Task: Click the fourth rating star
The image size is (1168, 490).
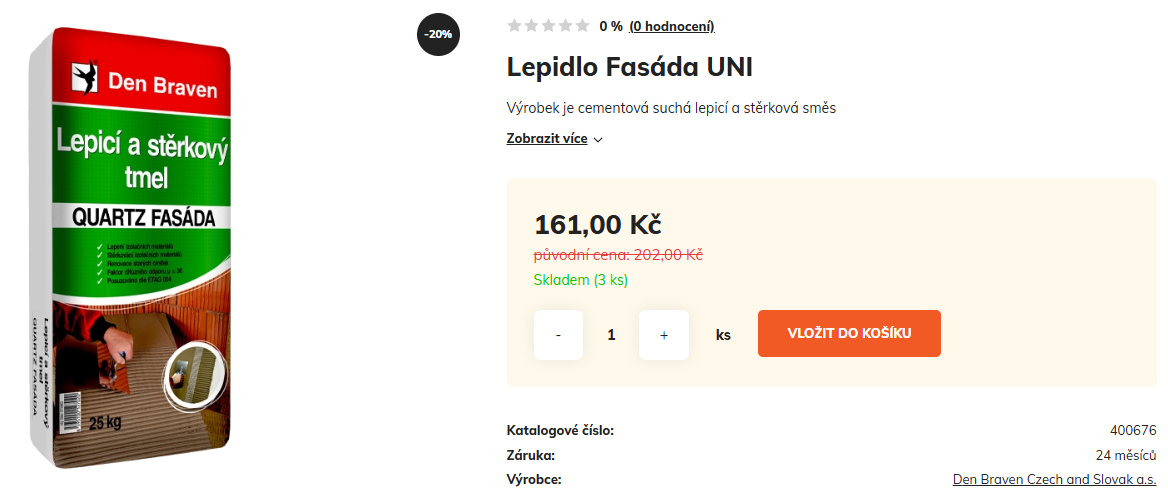Action: [565, 26]
